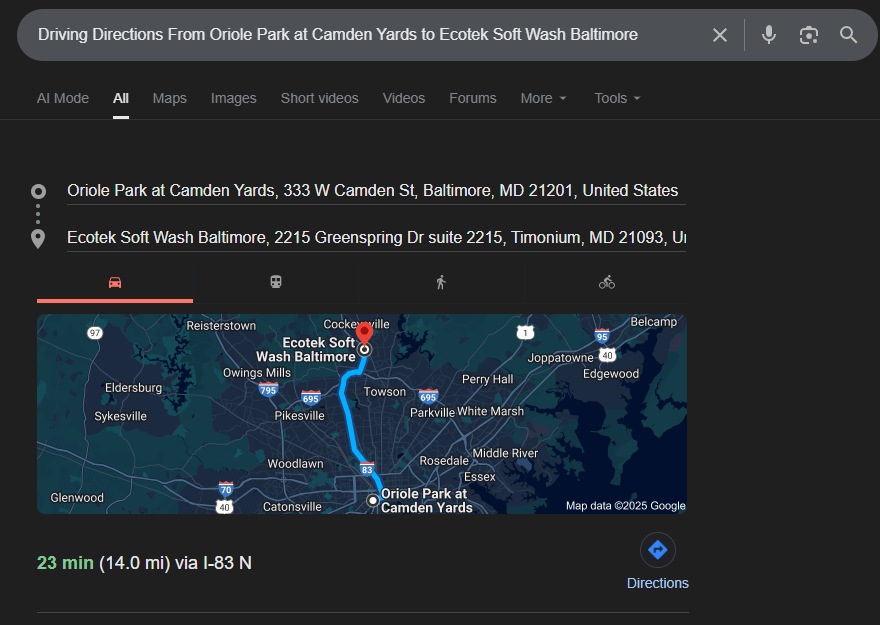Click the magnifying glass search icon

click(x=849, y=35)
